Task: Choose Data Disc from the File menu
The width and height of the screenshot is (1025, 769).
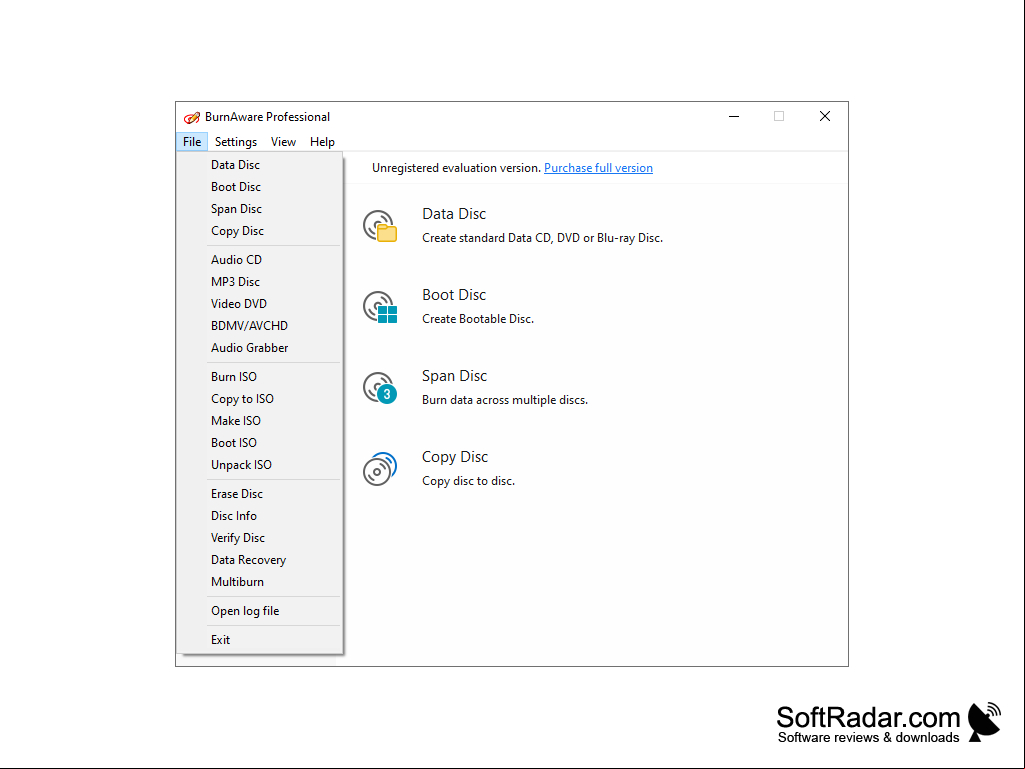Action: 260,165
